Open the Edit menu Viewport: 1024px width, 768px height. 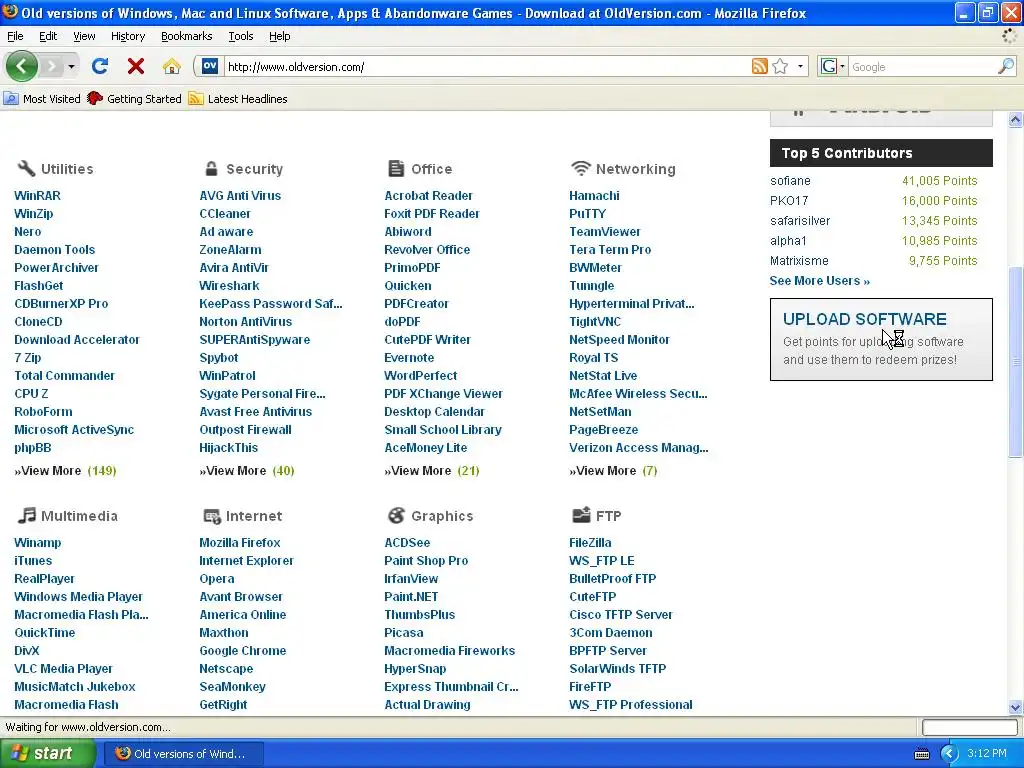tap(48, 36)
